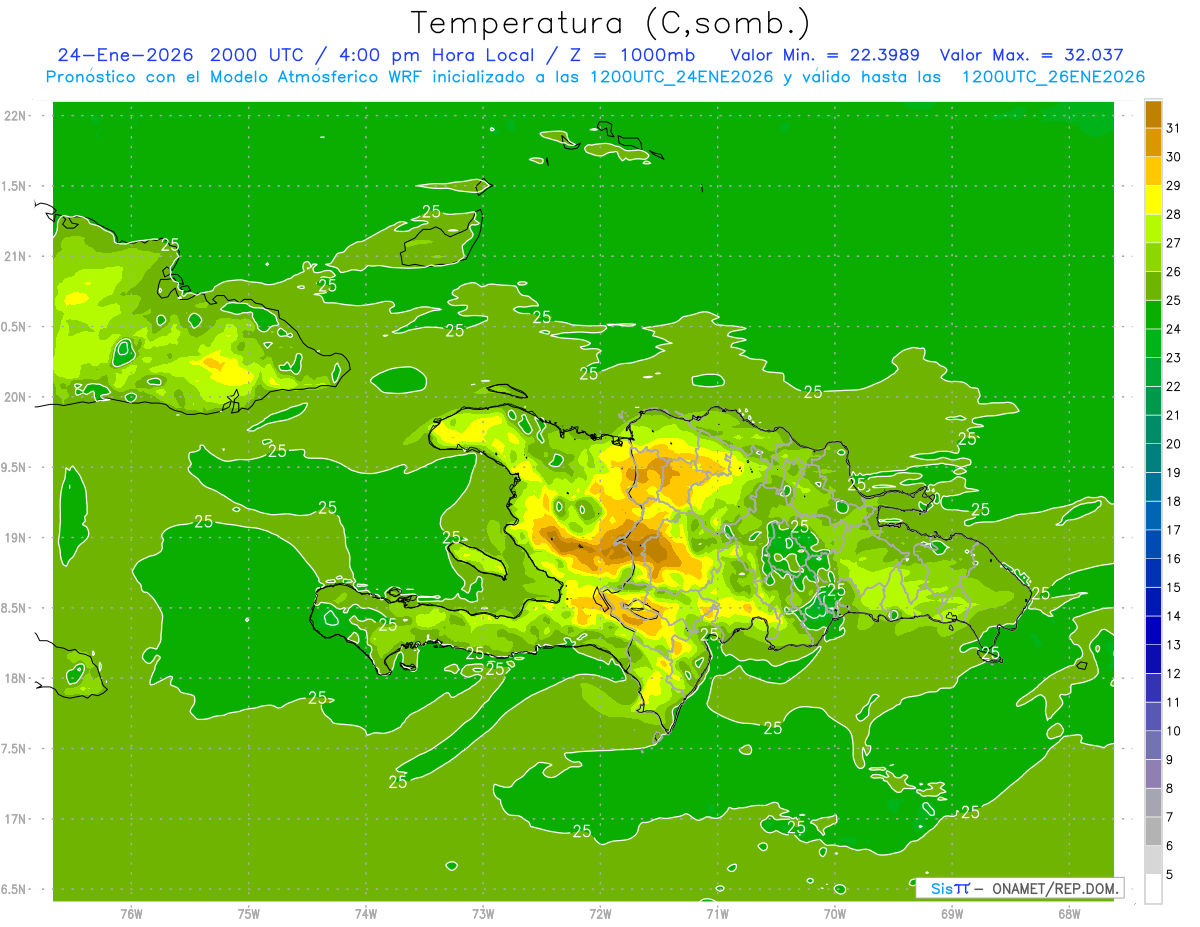Click the '69W' longitude axis label
1200x927 pixels.
952,914
